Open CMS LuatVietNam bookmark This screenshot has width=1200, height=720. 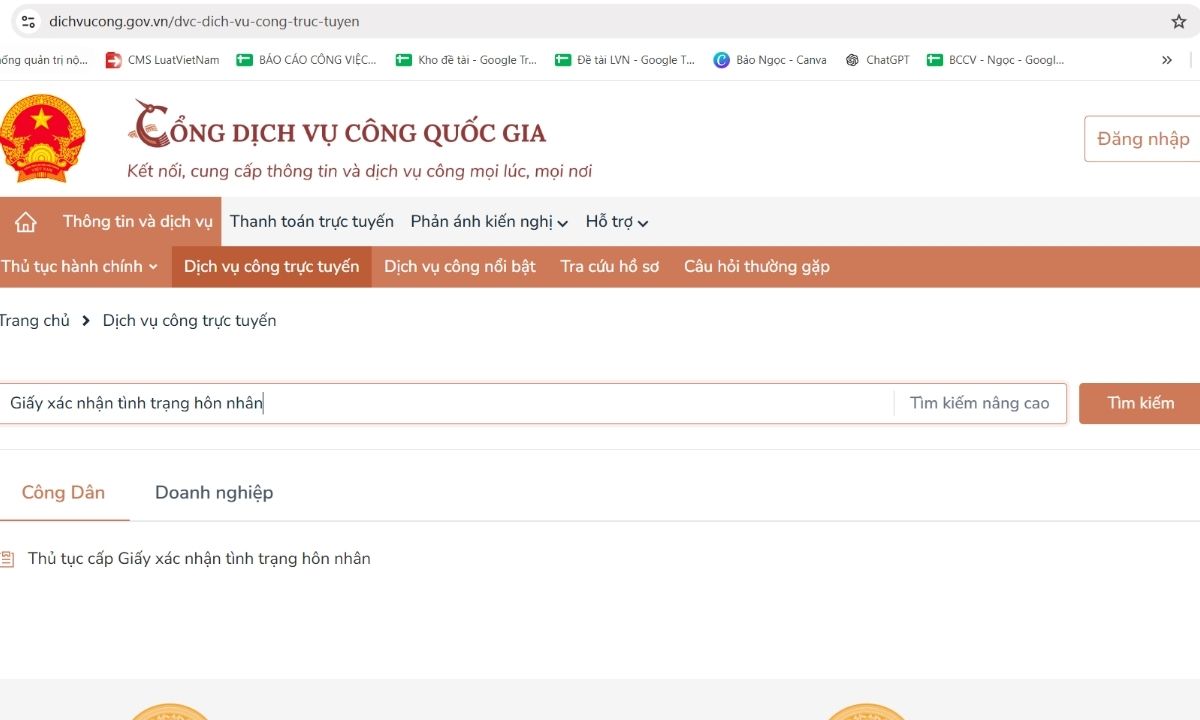pos(162,60)
